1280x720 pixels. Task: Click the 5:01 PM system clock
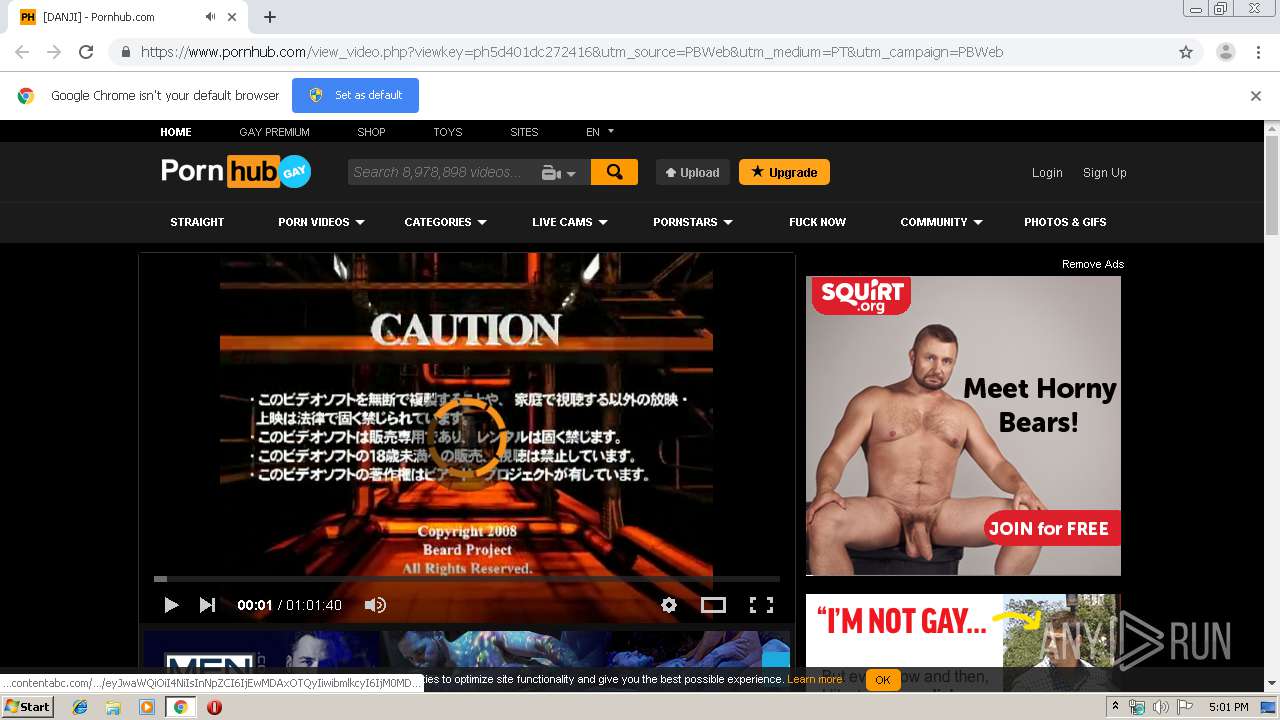[1228, 707]
